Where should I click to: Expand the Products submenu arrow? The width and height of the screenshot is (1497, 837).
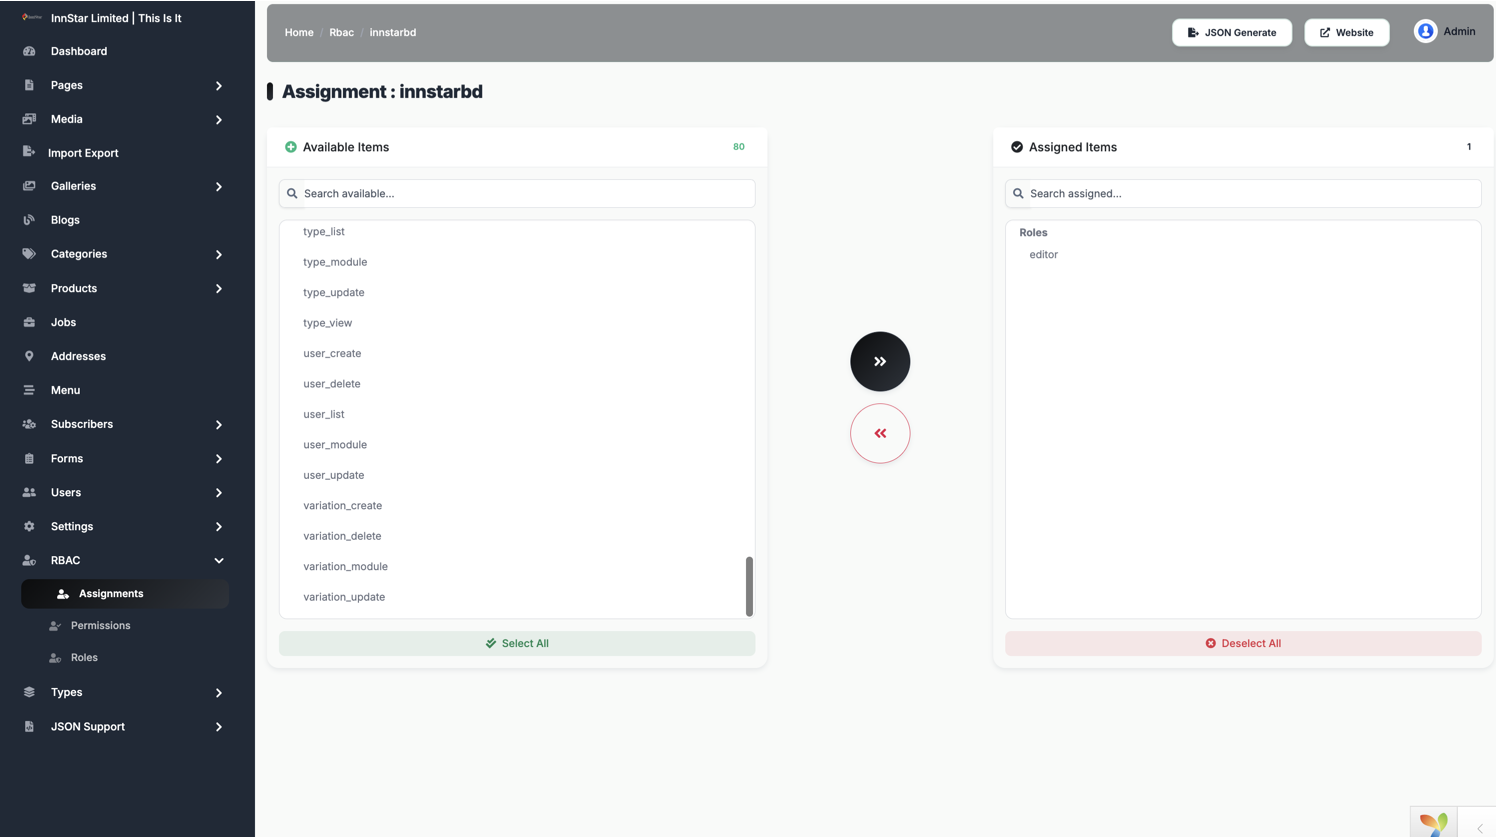[x=219, y=289]
